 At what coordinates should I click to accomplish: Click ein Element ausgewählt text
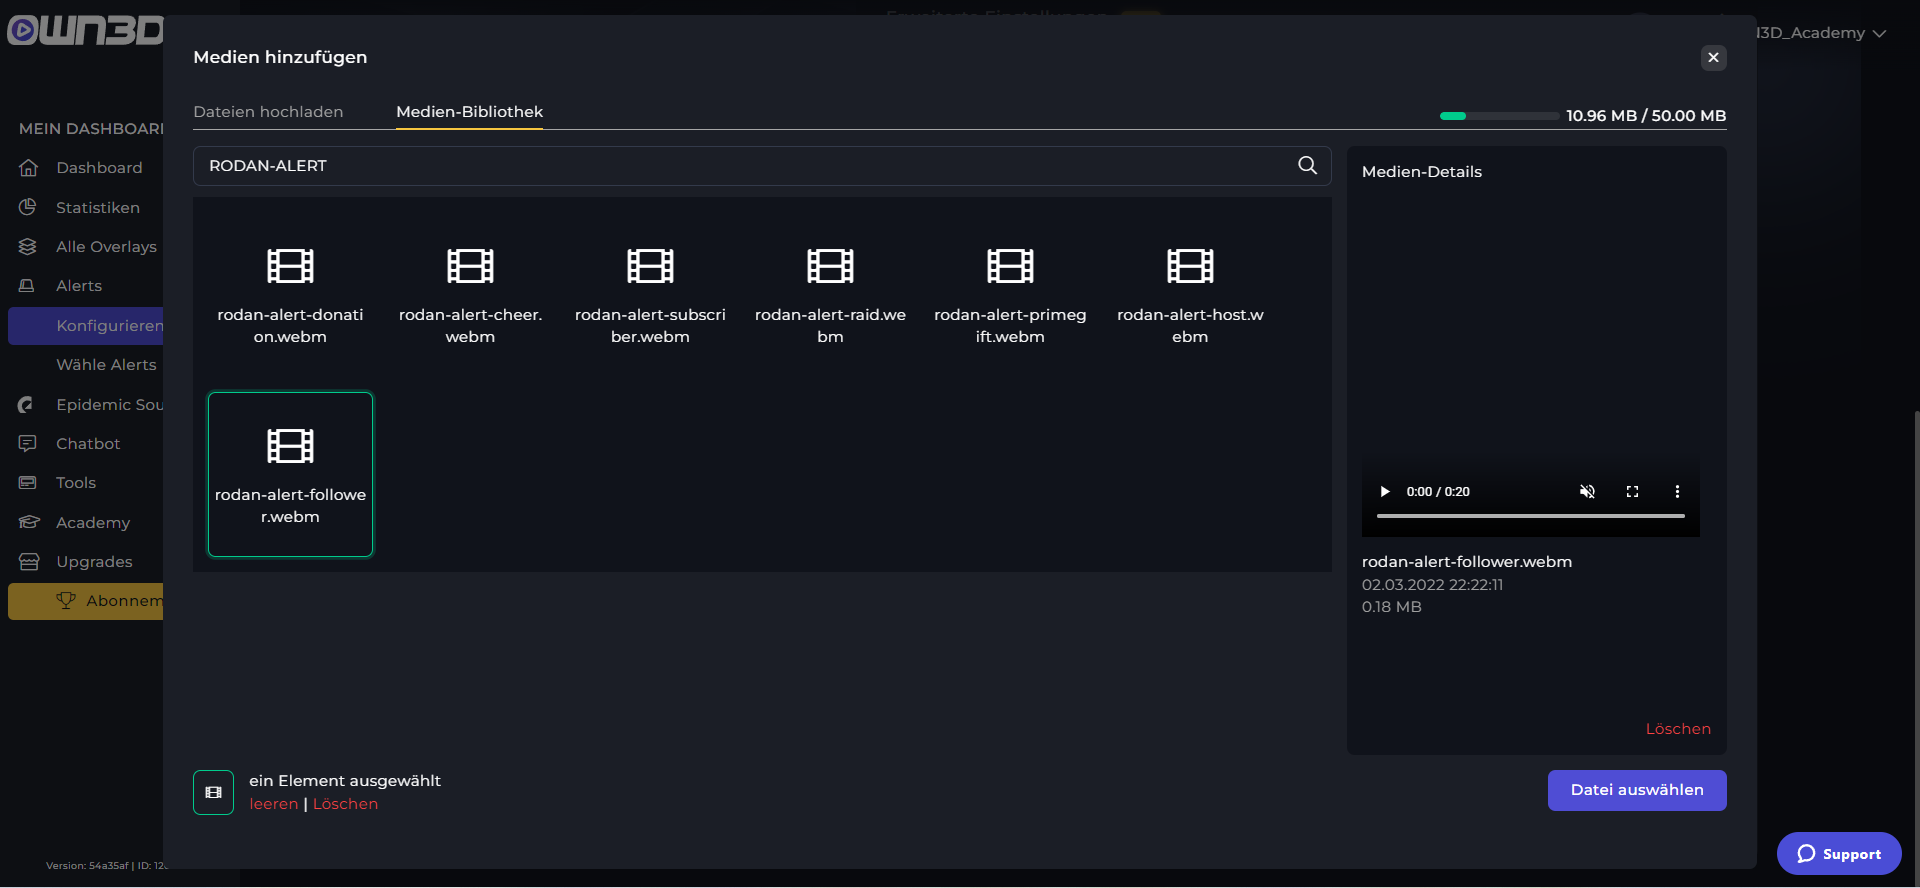[x=345, y=781]
